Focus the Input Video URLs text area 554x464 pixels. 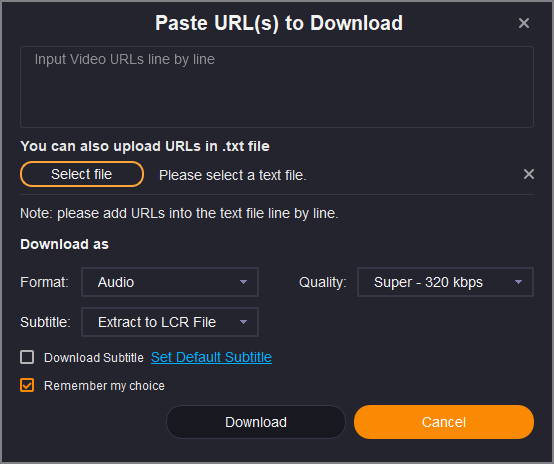point(277,87)
